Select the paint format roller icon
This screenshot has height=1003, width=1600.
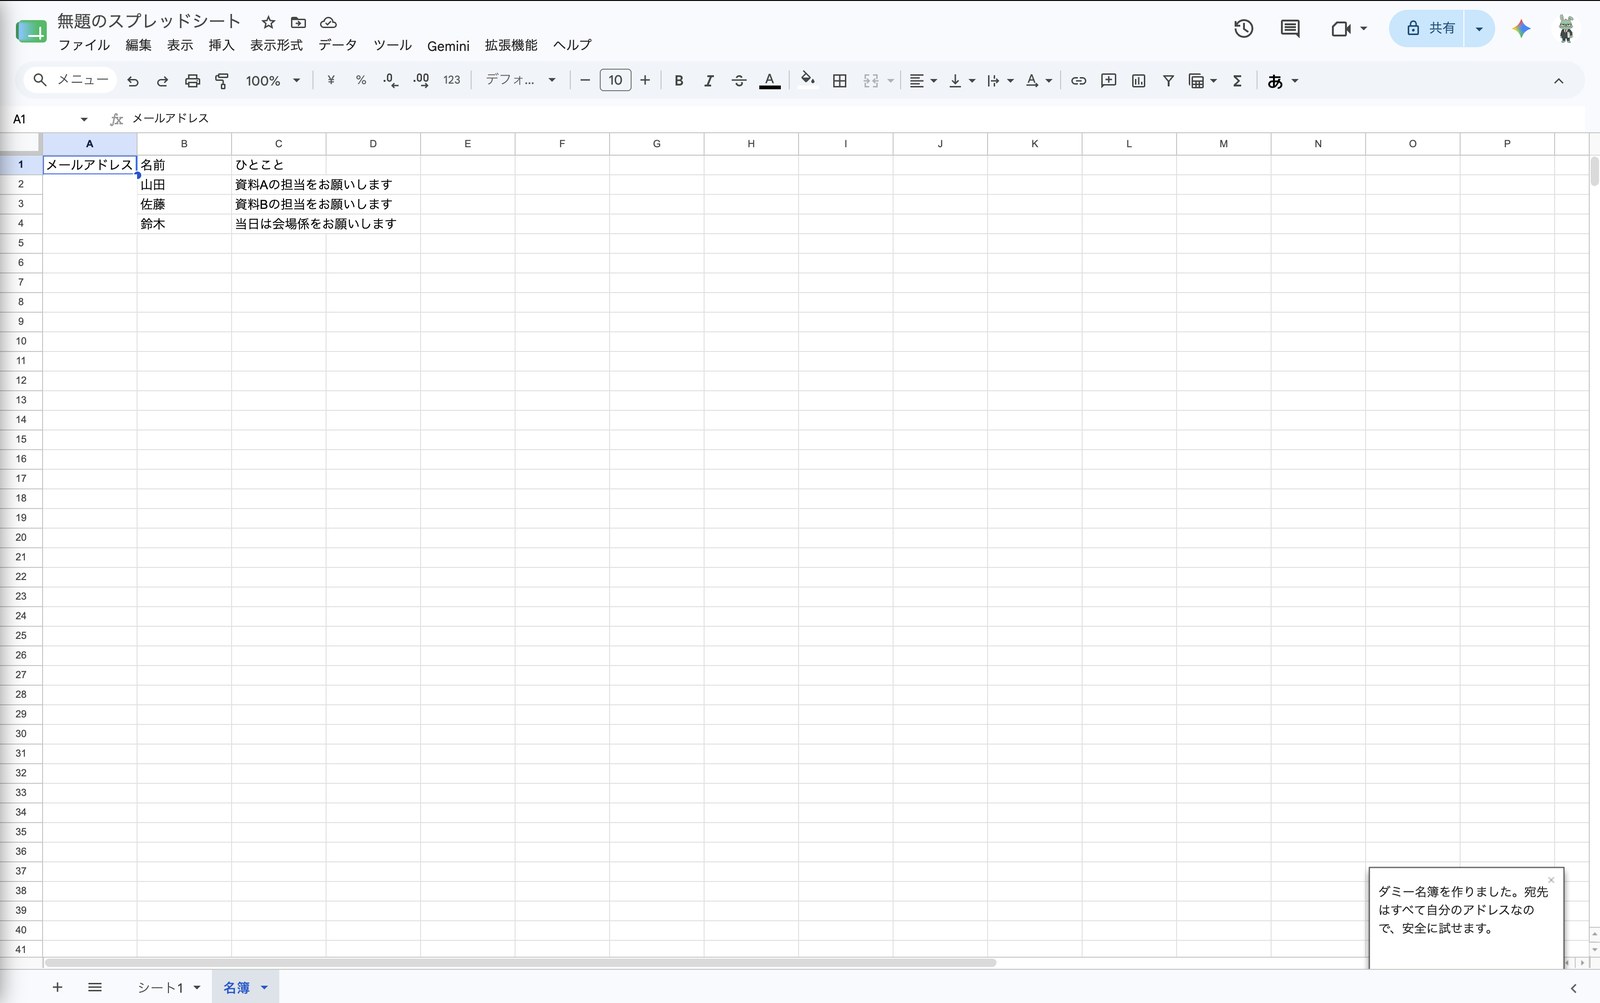point(222,81)
